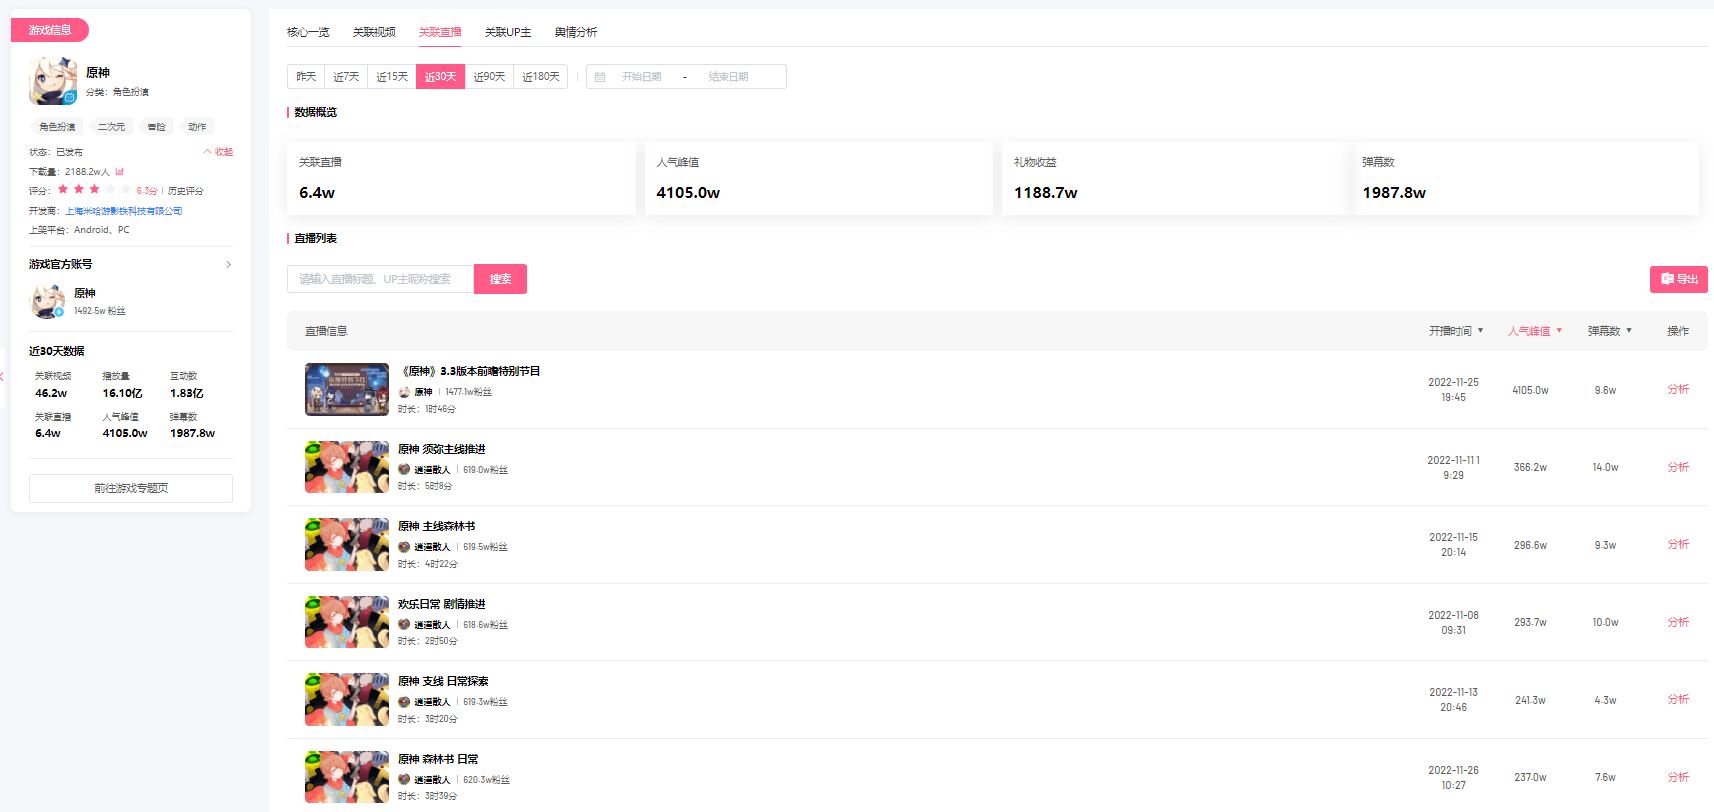
Task: Click the 礼物收益 overview value 1188.7w
Action: (1046, 193)
